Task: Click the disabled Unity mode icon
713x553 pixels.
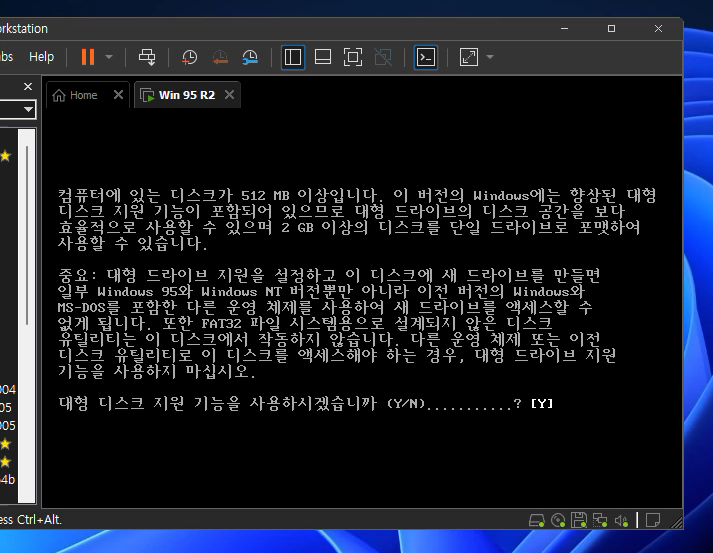Action: pyautogui.click(x=383, y=57)
